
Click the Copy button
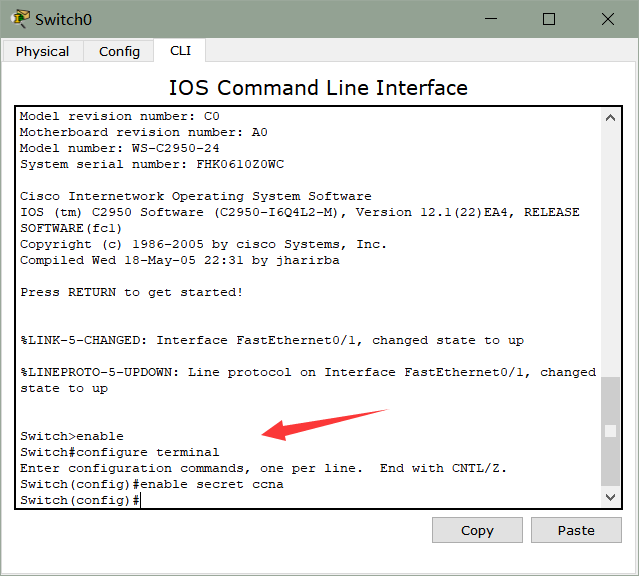[477, 530]
